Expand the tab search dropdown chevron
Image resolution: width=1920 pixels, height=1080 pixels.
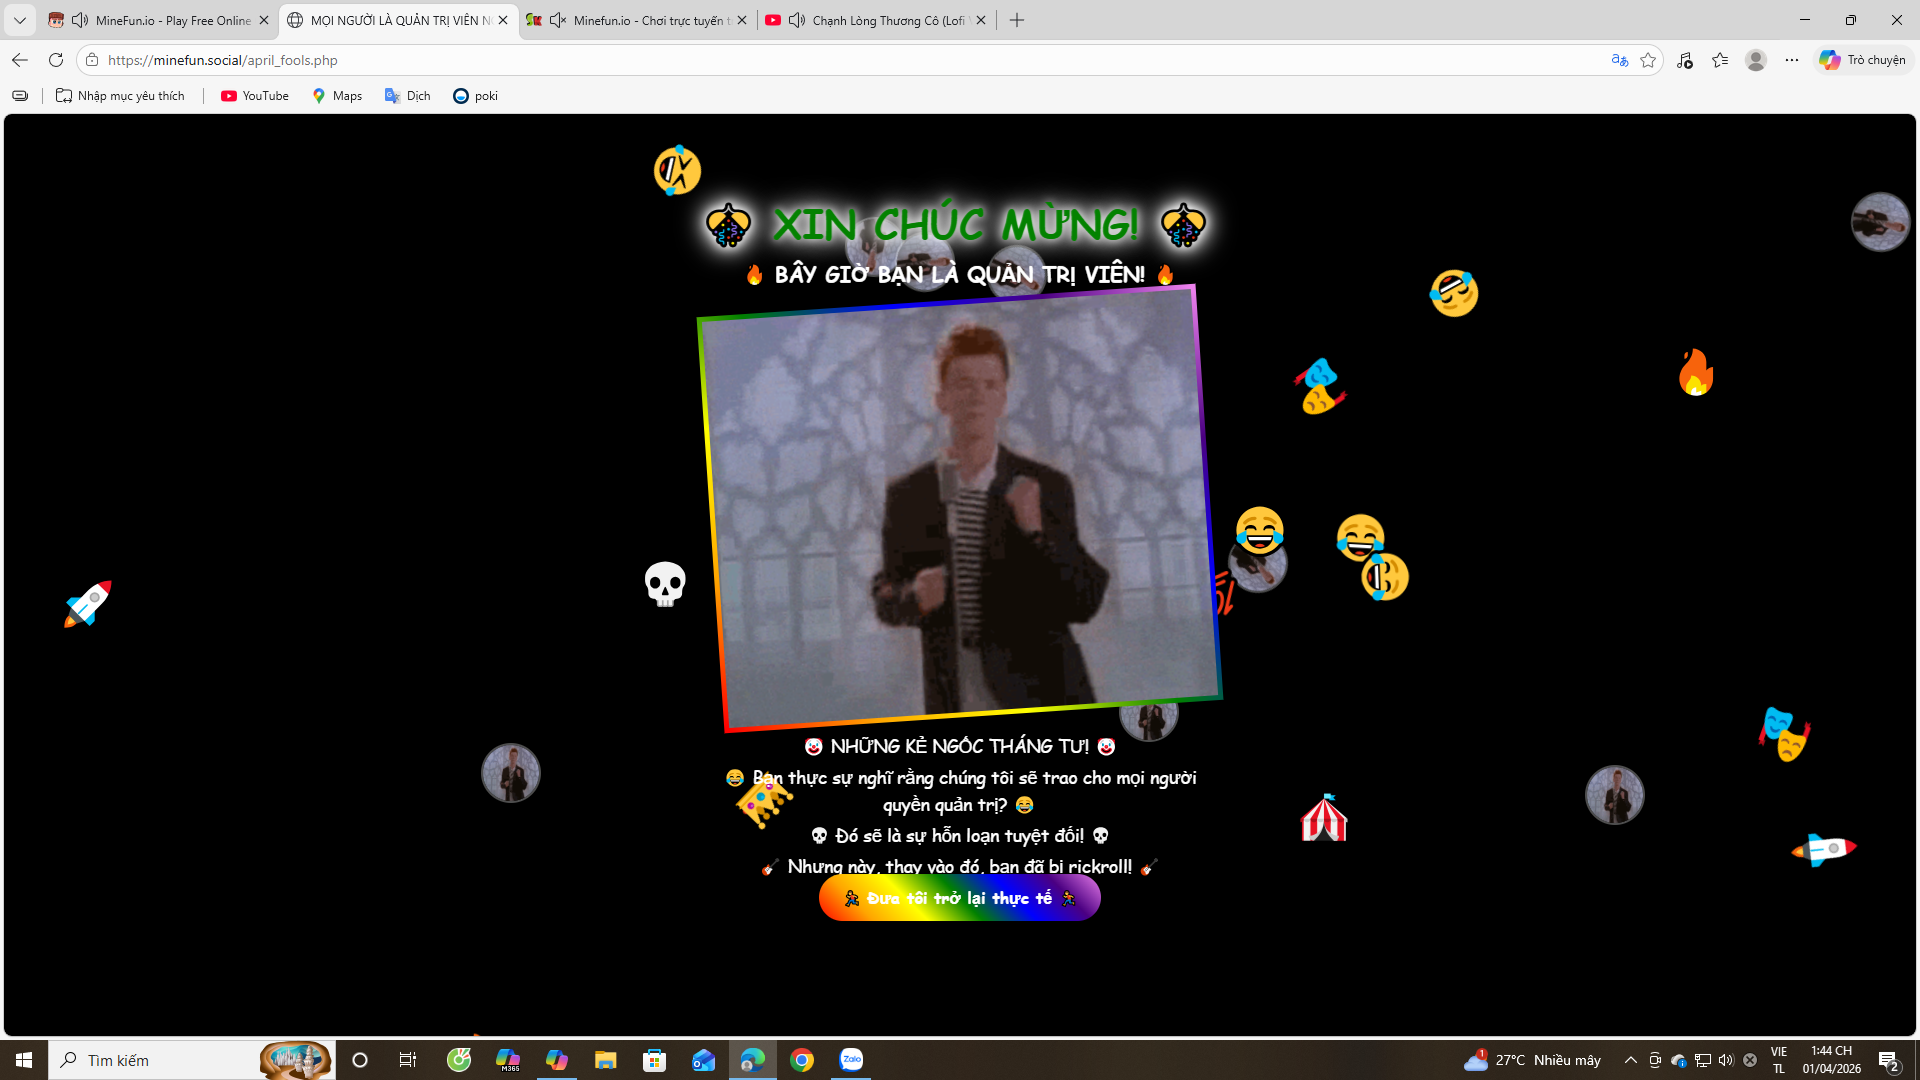click(20, 20)
